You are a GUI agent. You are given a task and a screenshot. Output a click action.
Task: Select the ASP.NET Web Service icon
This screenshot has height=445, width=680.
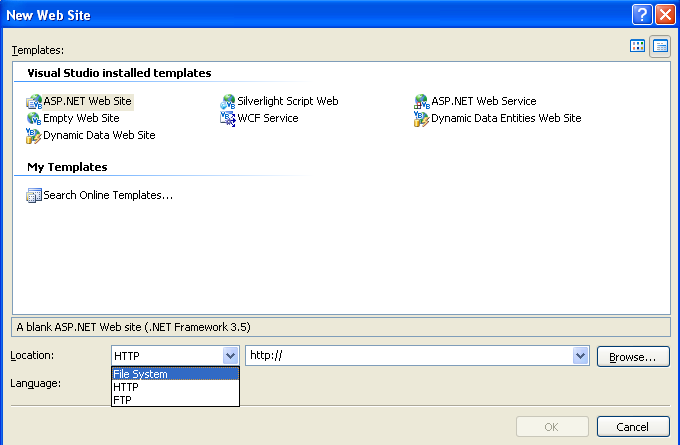[422, 101]
